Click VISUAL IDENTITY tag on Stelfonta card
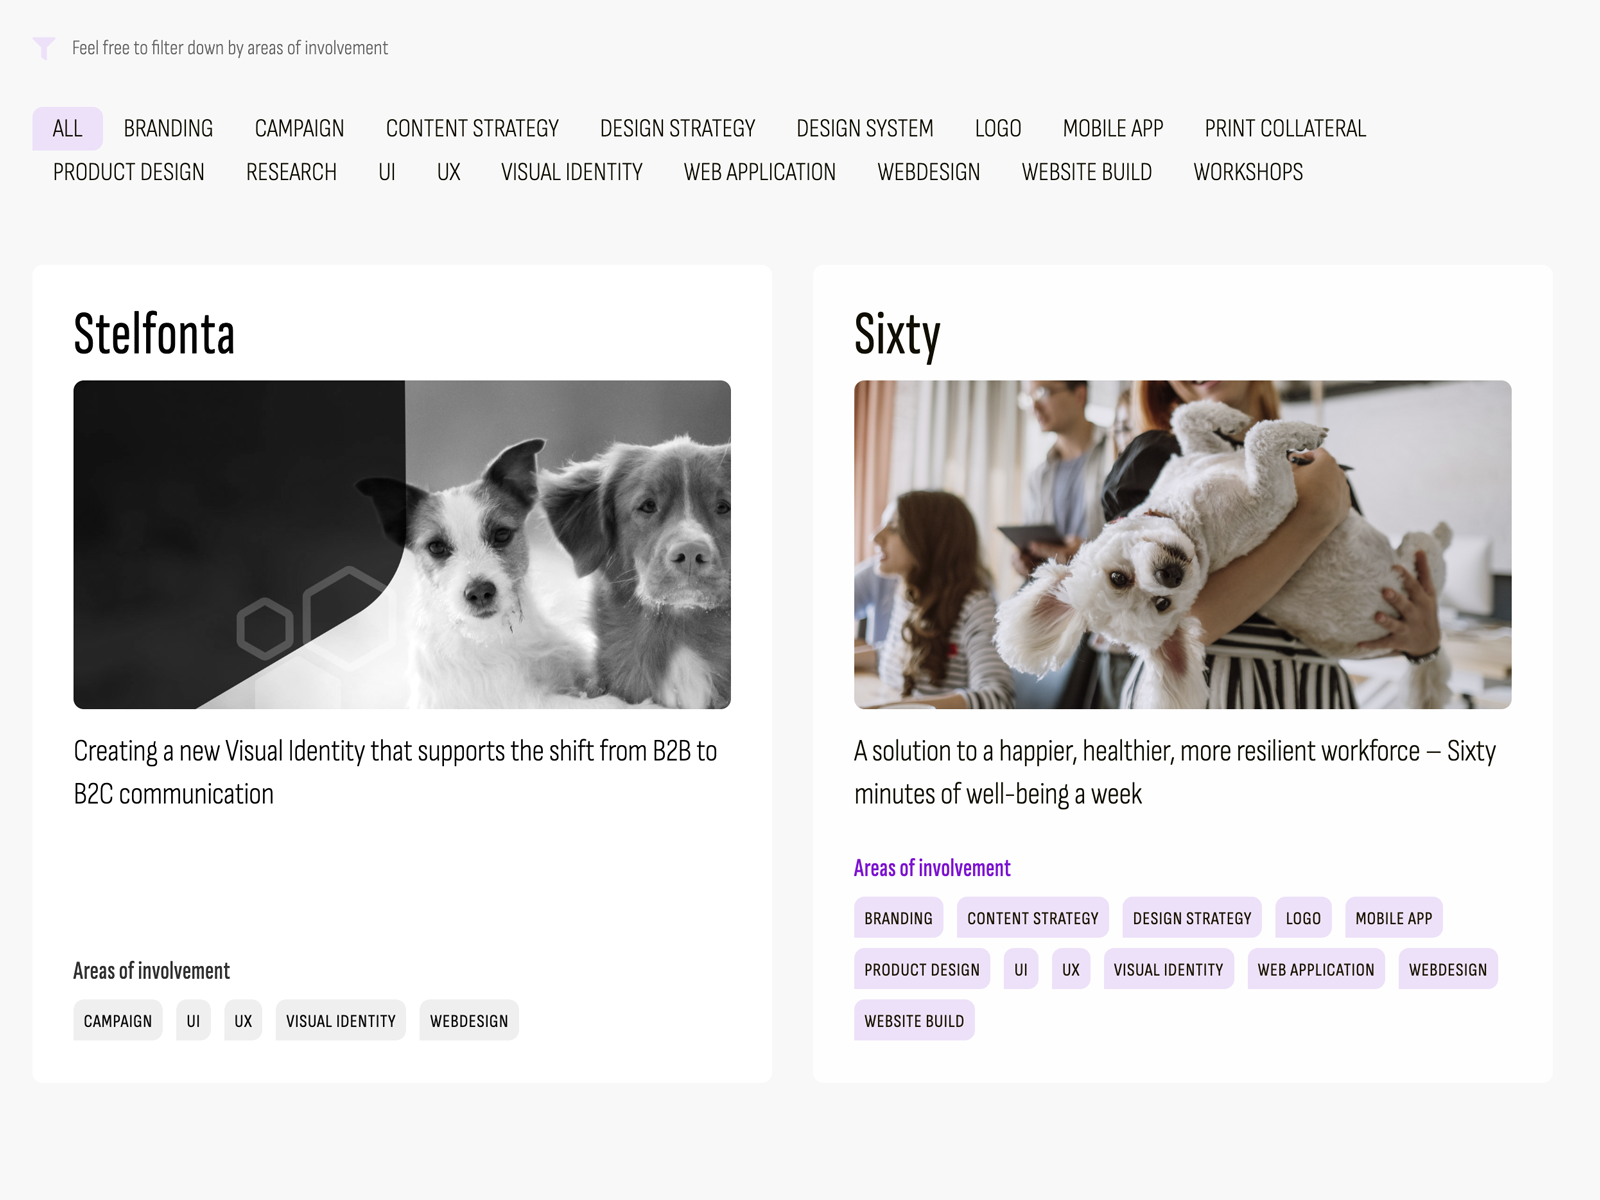The width and height of the screenshot is (1600, 1200). [341, 1020]
